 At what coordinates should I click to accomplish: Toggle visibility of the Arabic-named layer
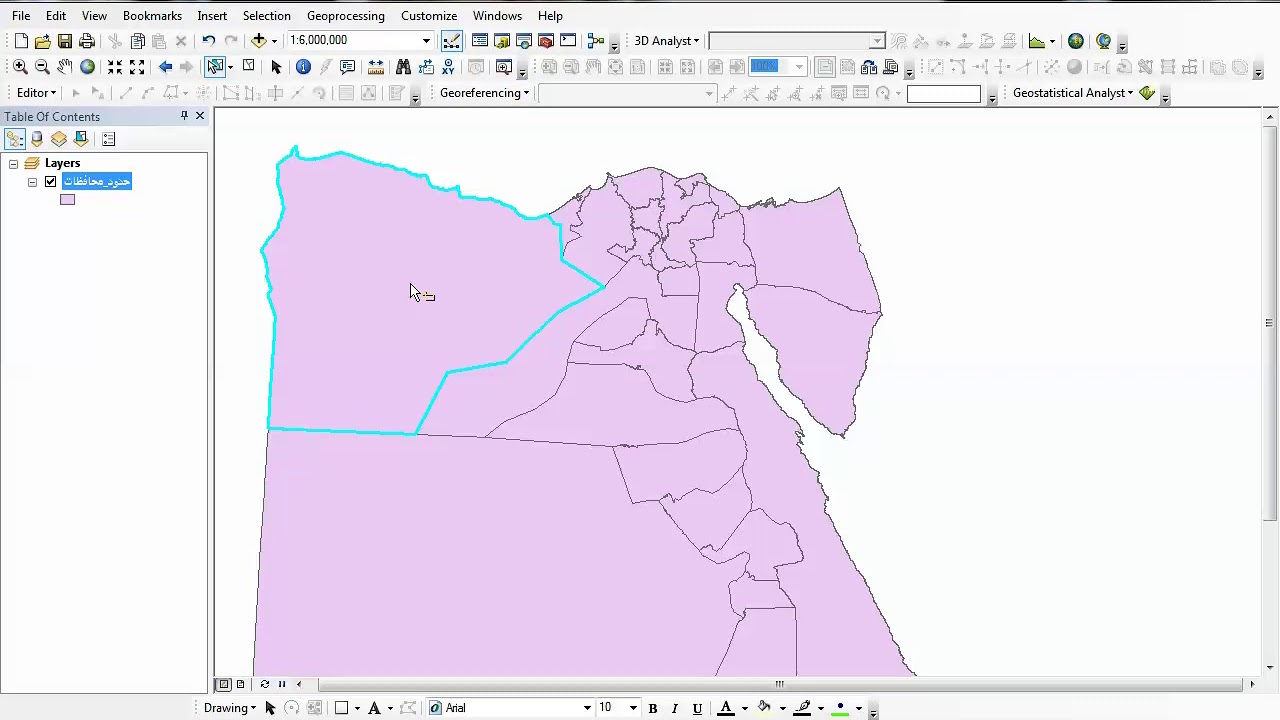51,182
